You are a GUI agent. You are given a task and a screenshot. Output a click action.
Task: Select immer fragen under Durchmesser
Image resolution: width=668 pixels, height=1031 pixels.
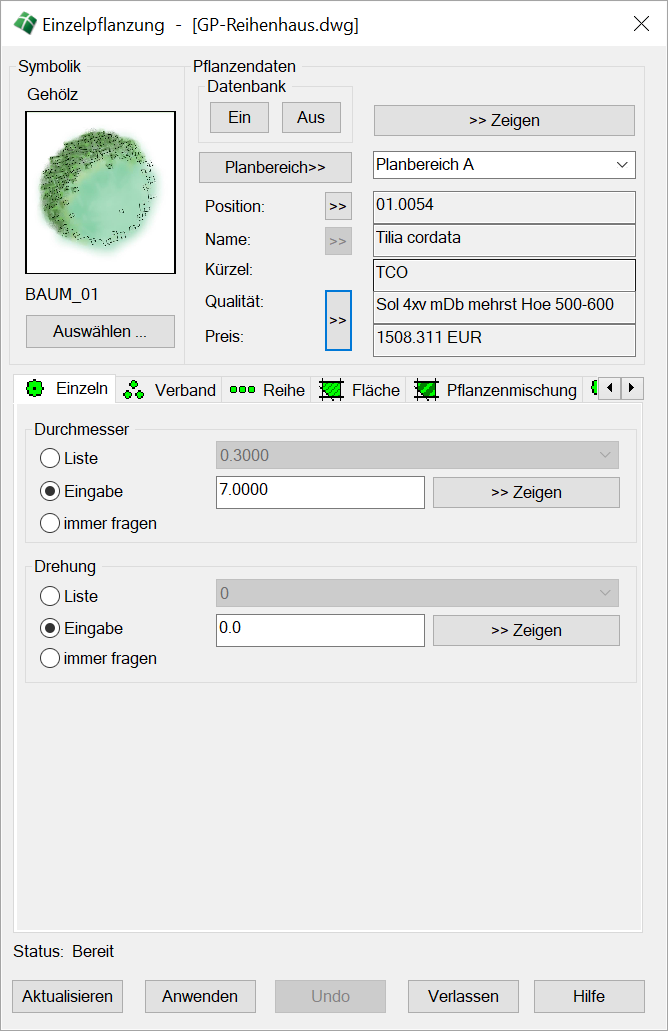coord(50,523)
